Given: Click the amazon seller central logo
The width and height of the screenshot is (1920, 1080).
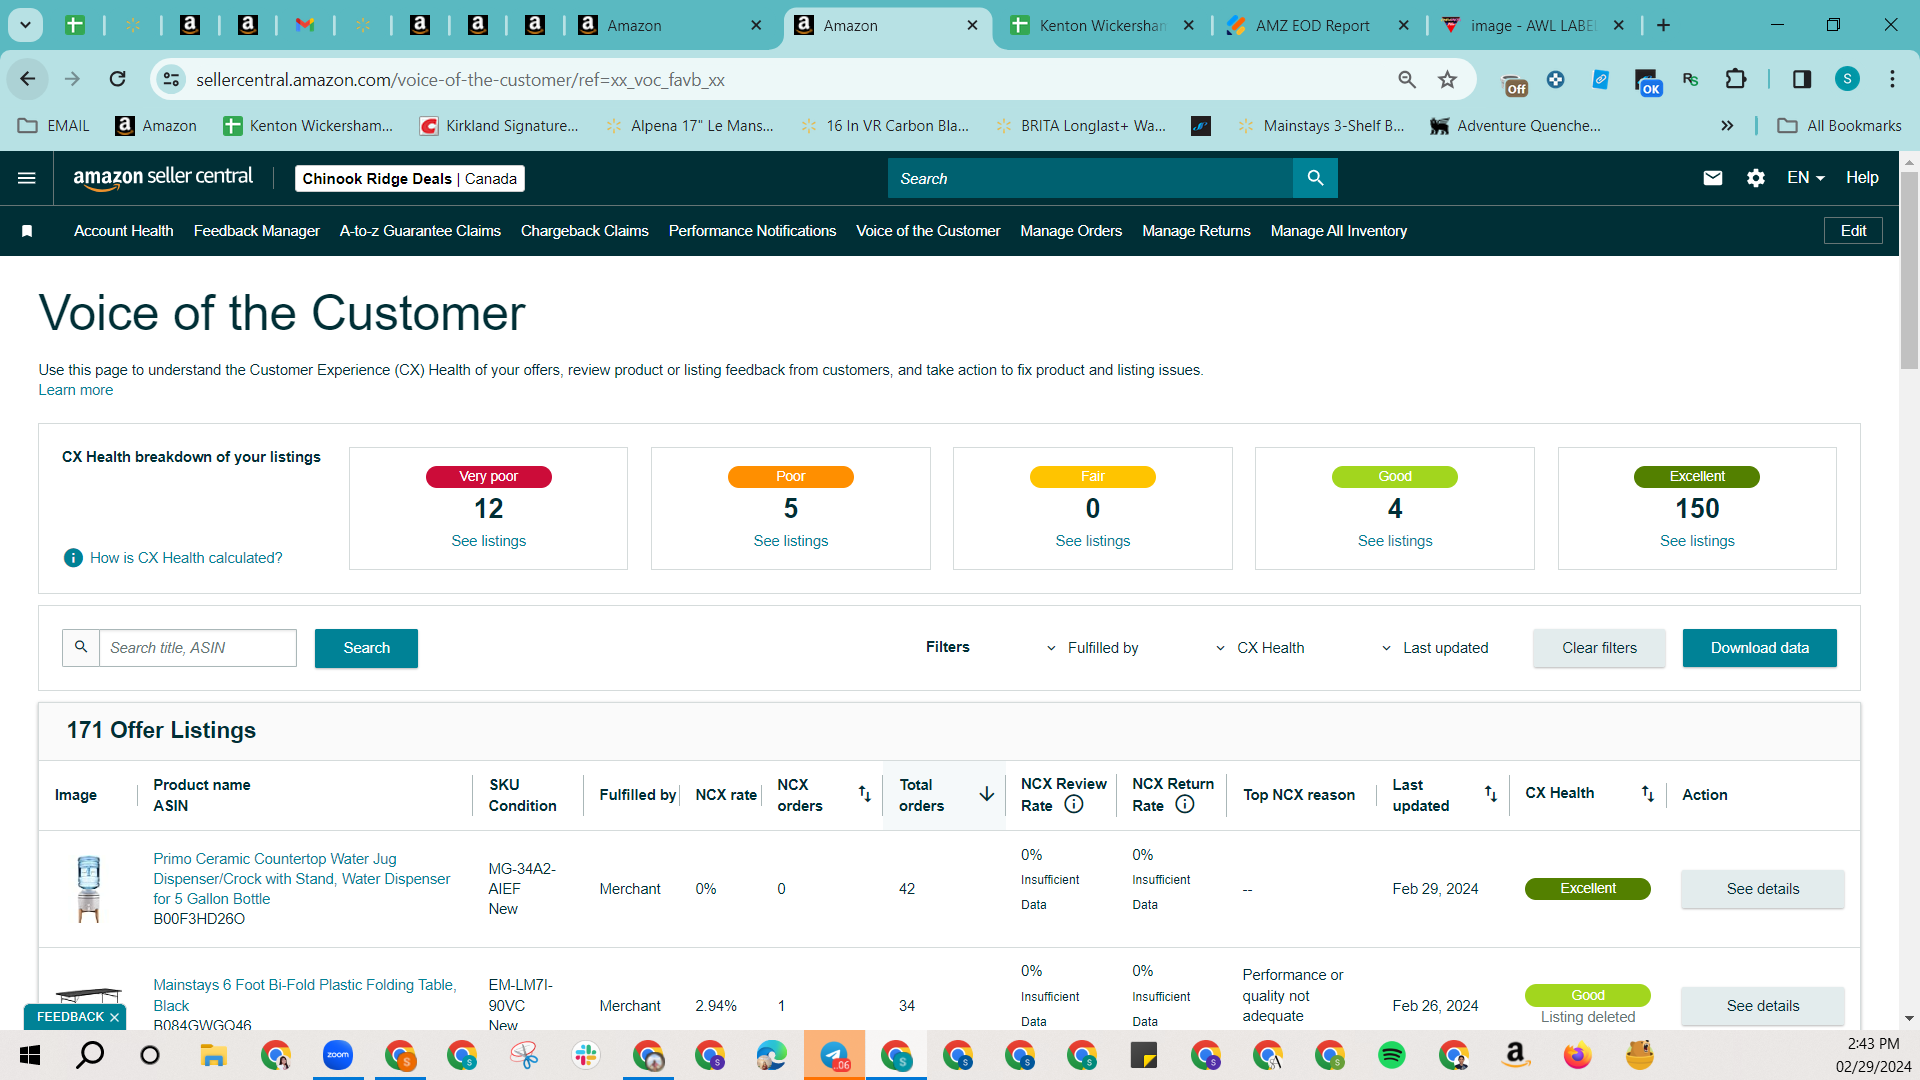Looking at the screenshot, I should pyautogui.click(x=163, y=178).
